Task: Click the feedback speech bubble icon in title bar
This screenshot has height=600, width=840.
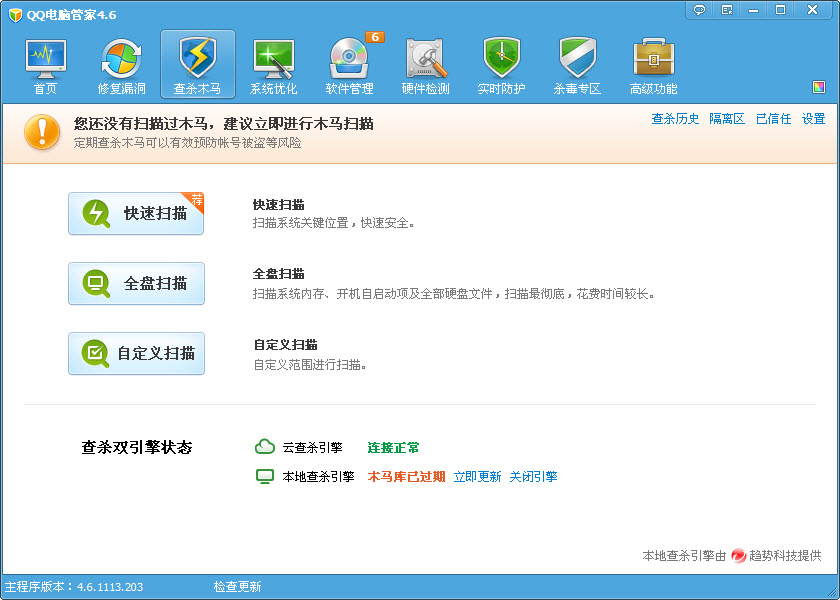Action: (x=699, y=10)
